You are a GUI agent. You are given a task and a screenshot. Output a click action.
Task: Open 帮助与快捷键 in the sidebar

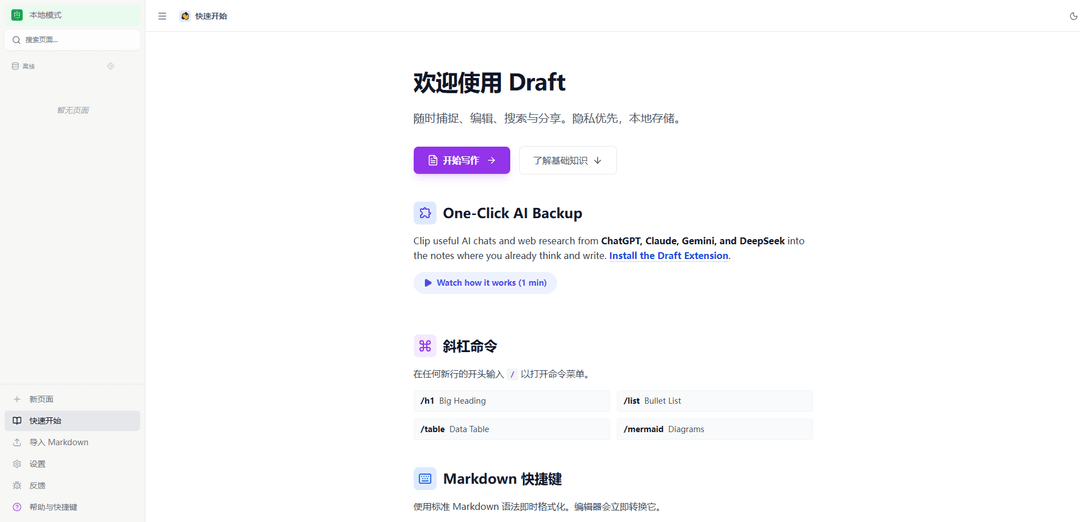click(72, 507)
